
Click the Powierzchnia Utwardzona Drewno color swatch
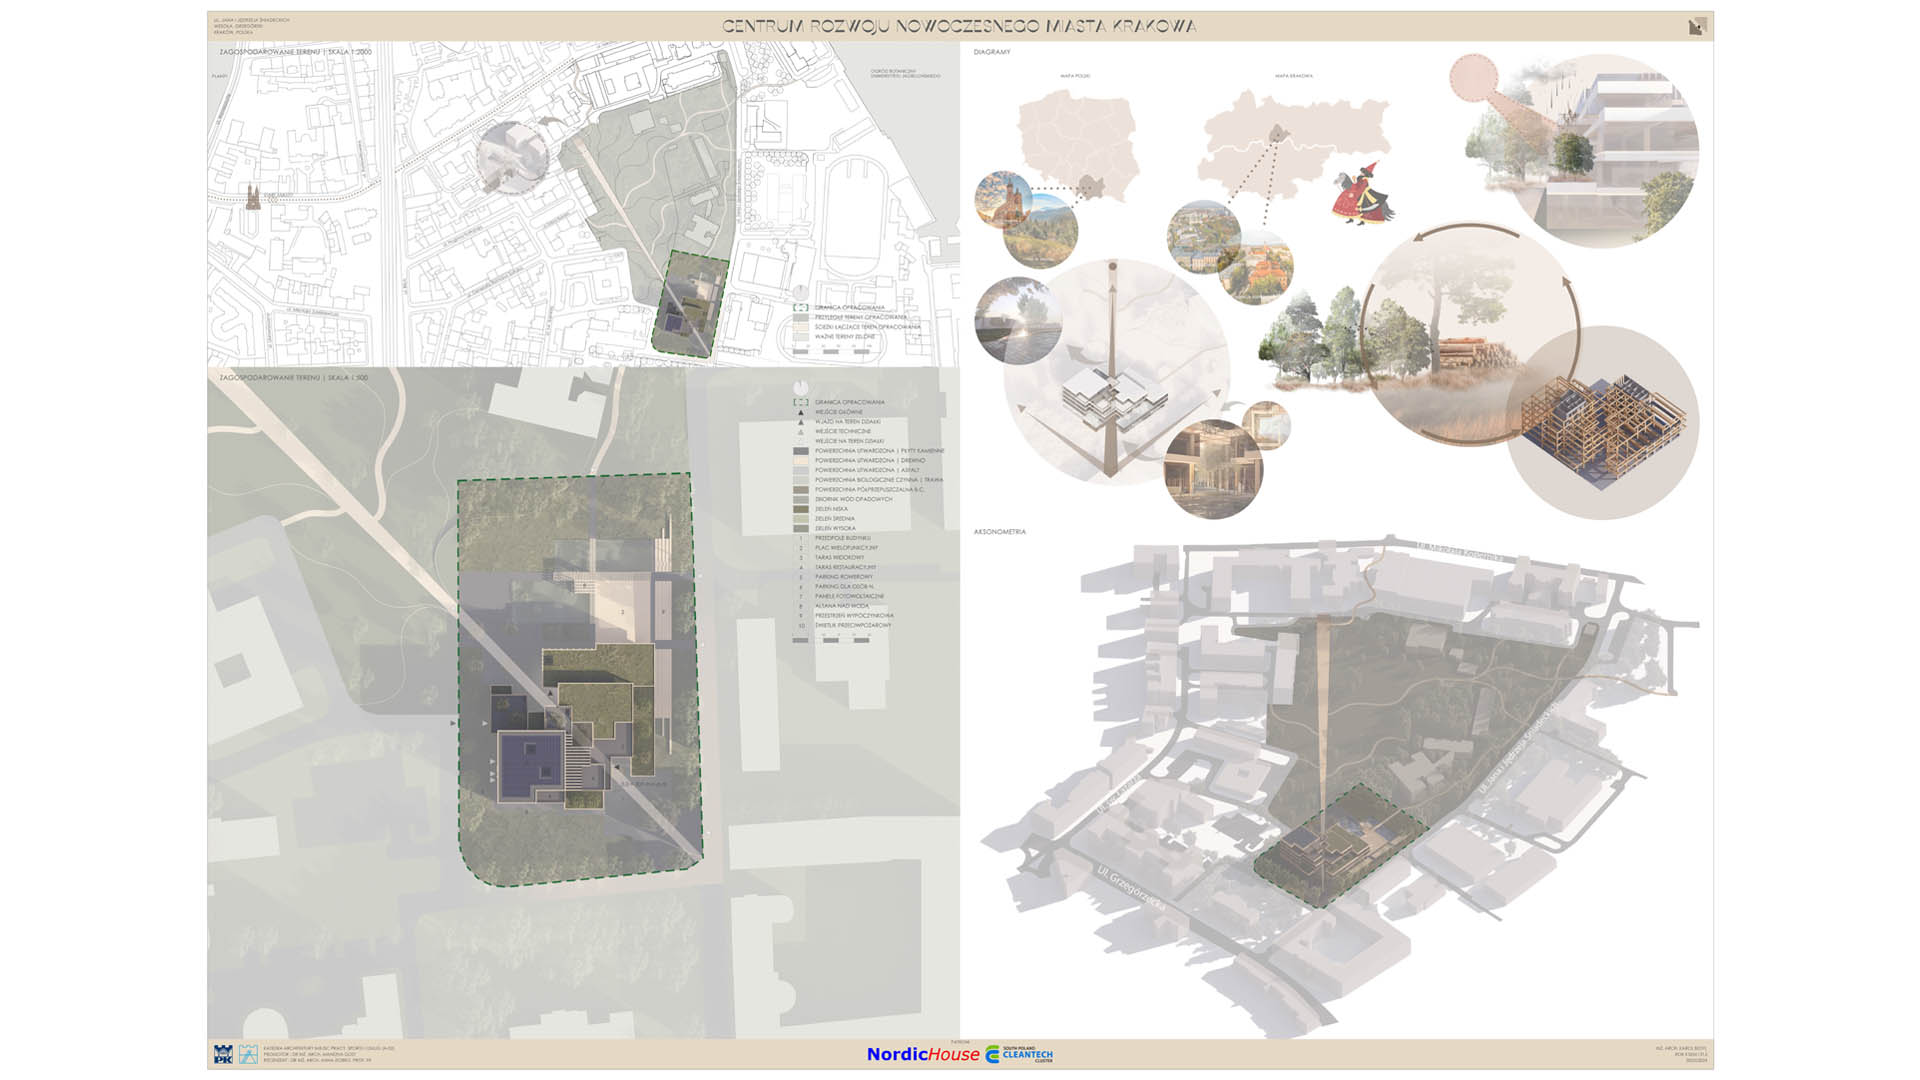pos(800,461)
